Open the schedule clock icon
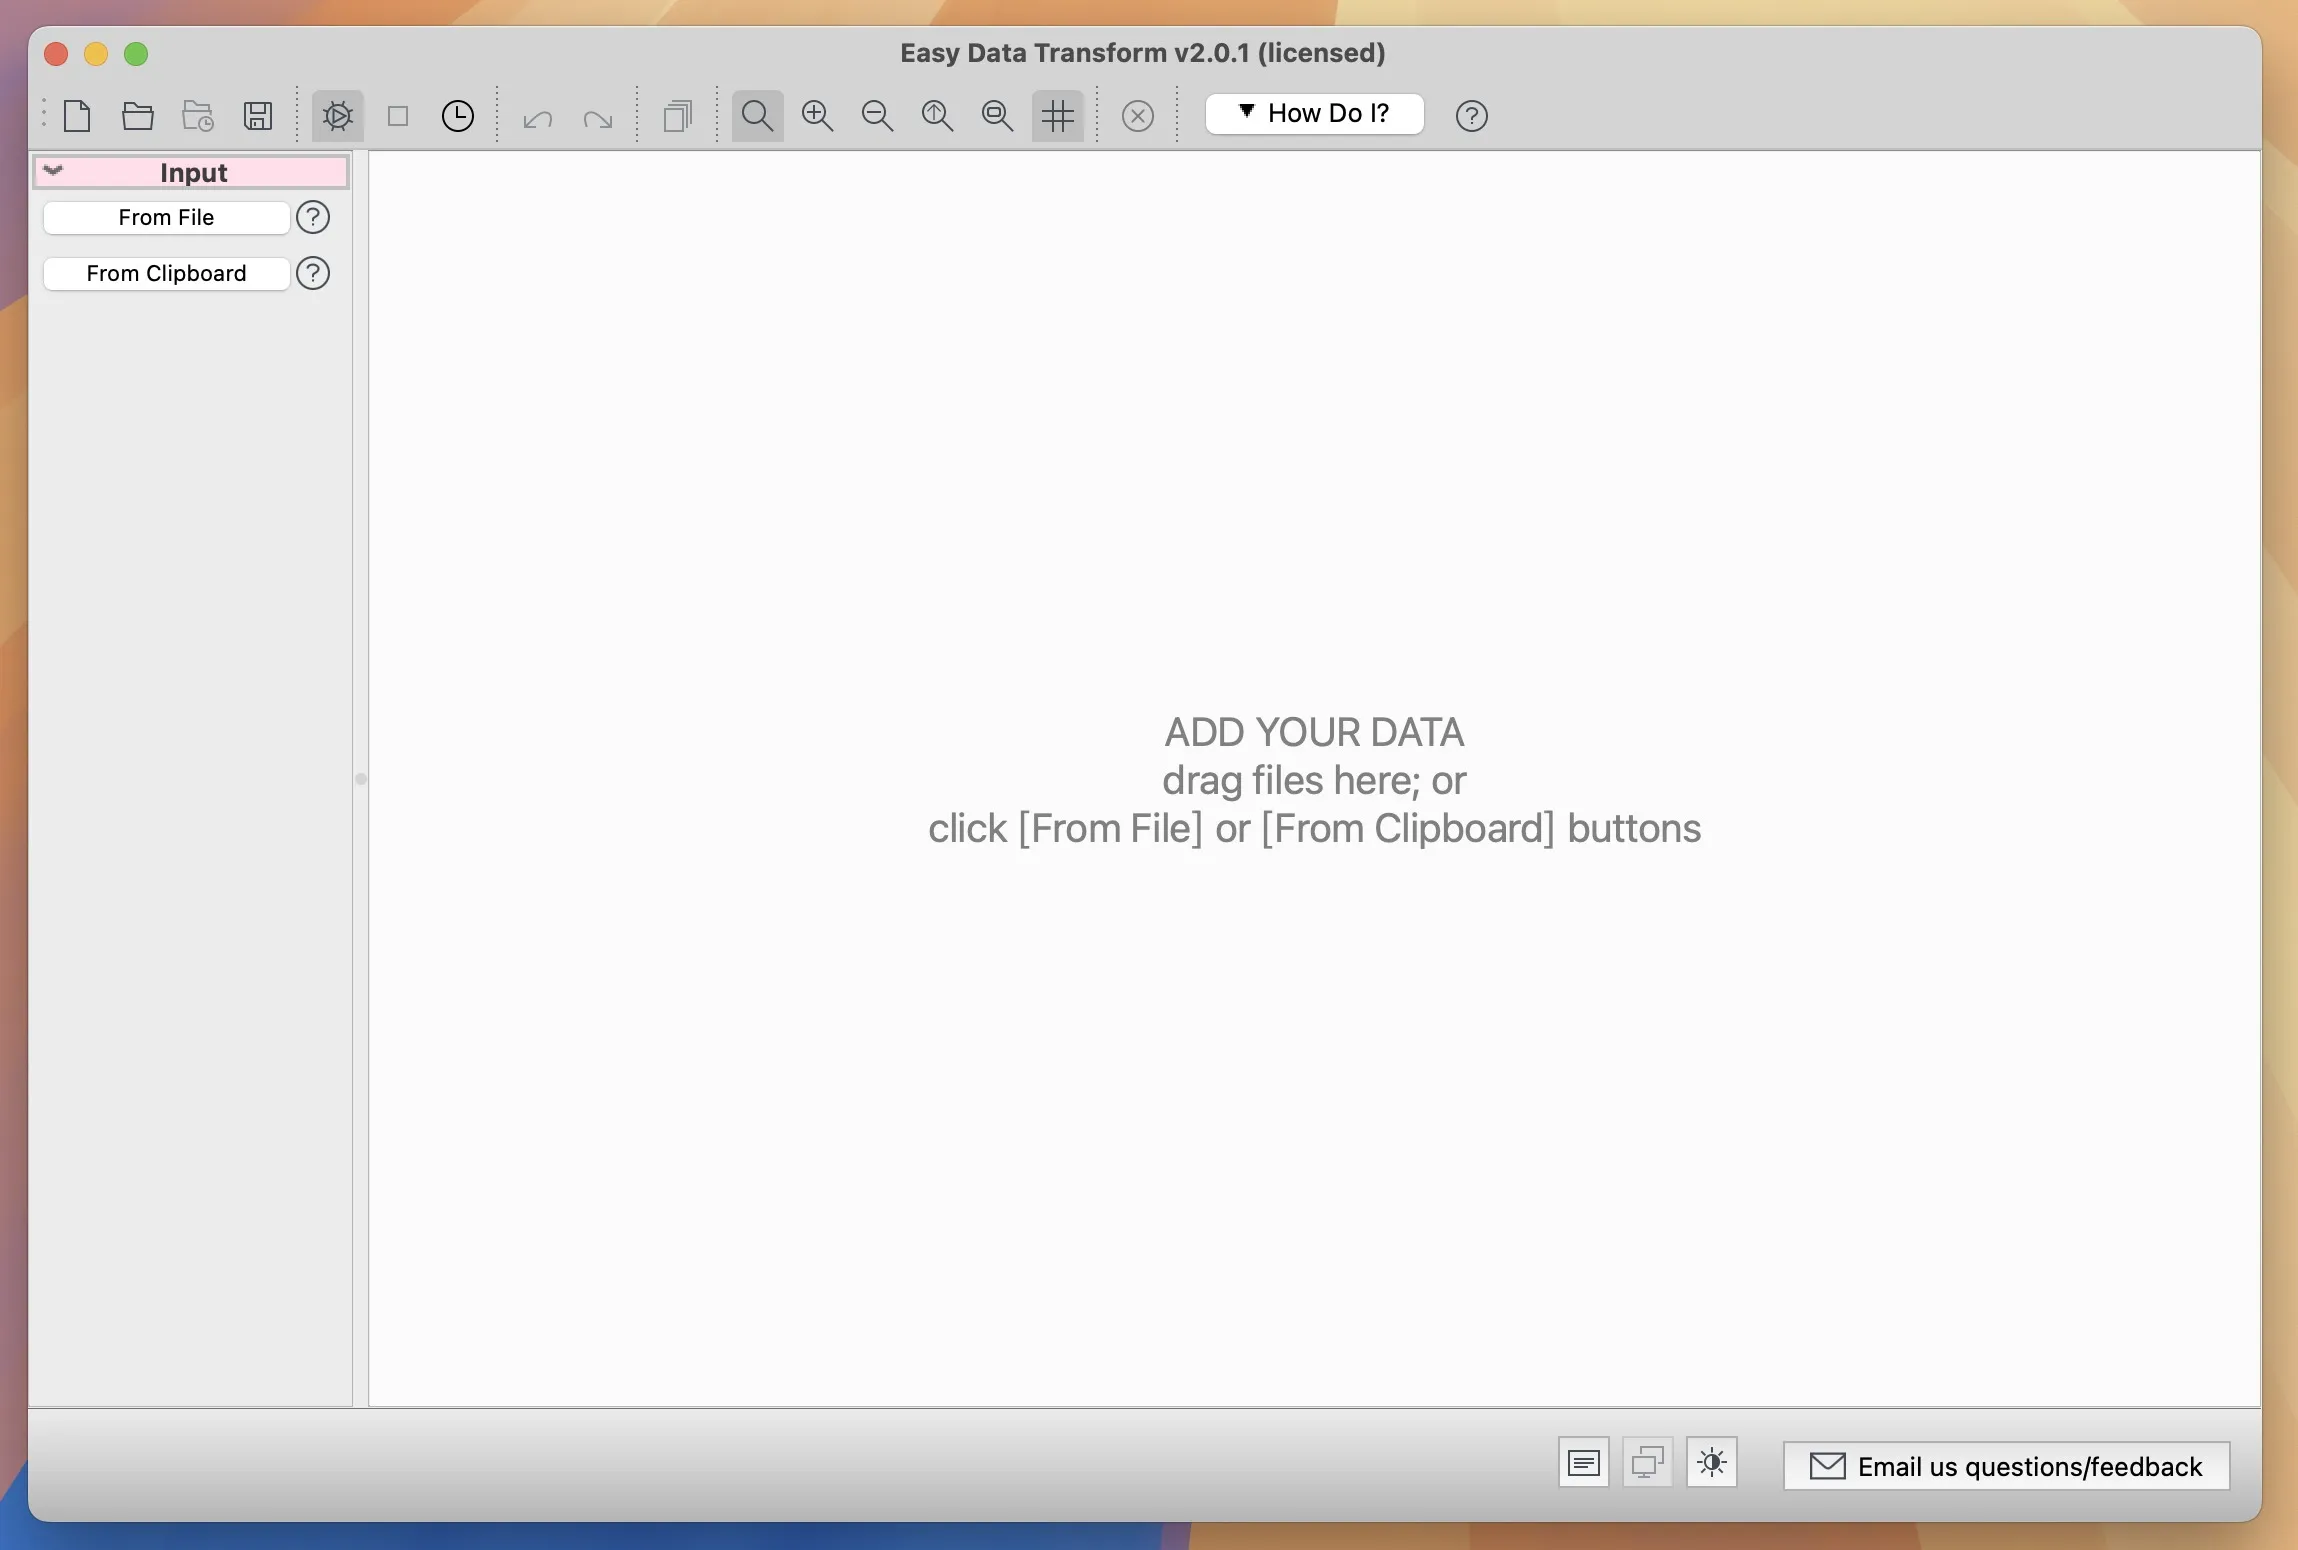 point(458,116)
